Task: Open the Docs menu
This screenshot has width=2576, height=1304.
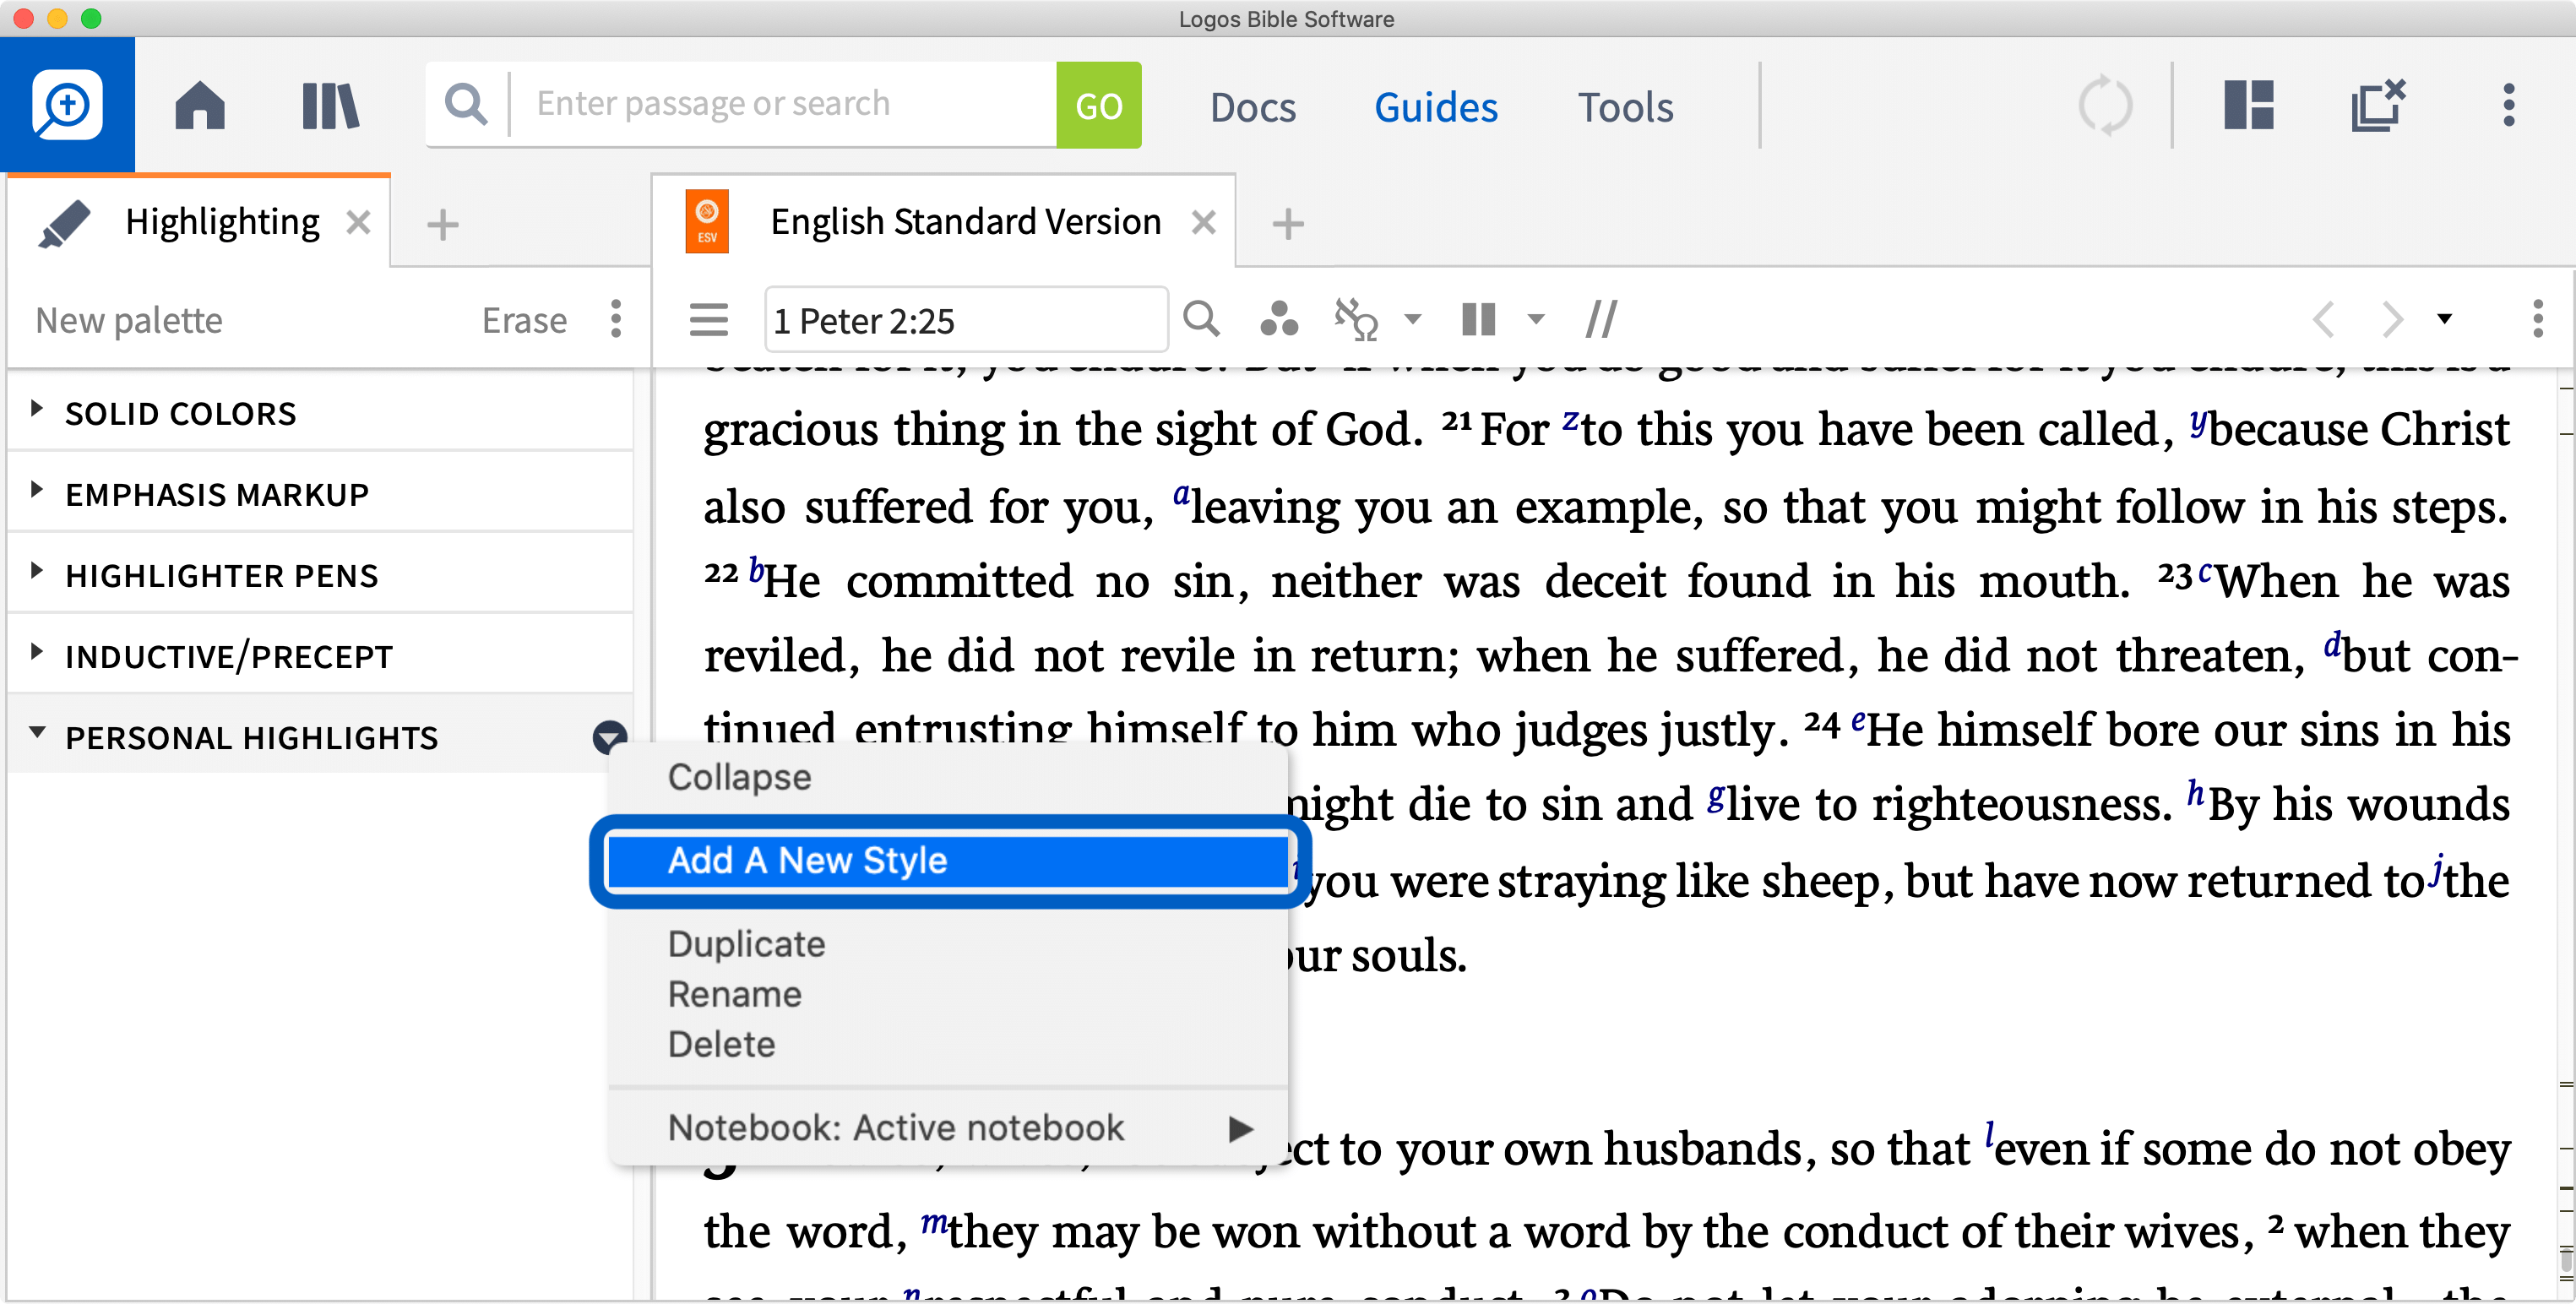Action: pyautogui.click(x=1252, y=107)
